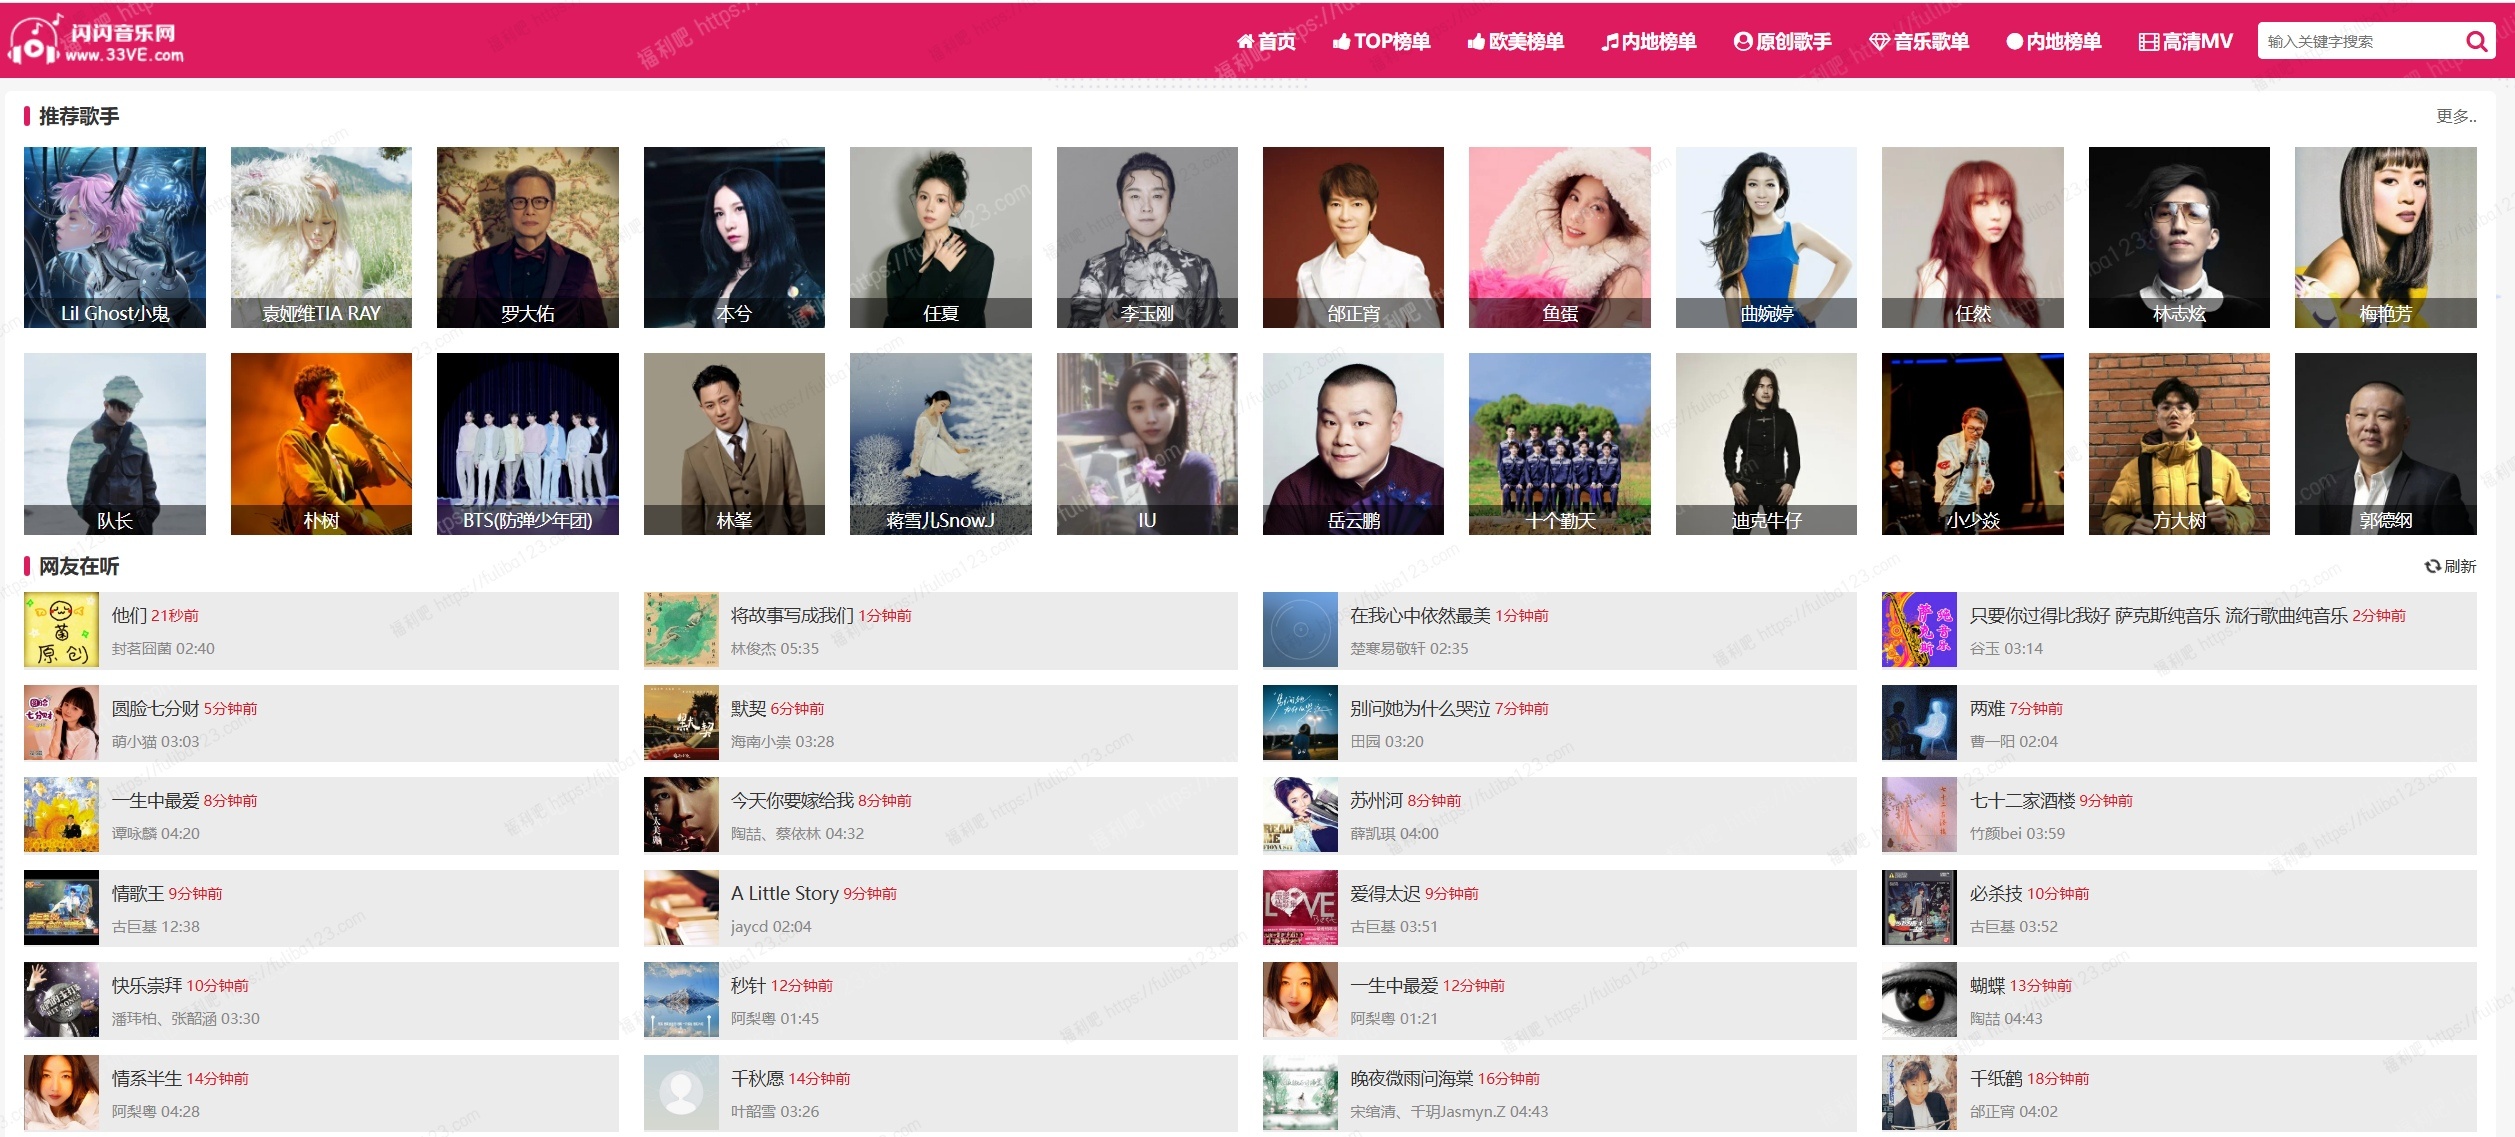Select the 音乐歌单 diamond menu item
Image resolution: width=2515 pixels, height=1137 pixels.
pos(1919,41)
